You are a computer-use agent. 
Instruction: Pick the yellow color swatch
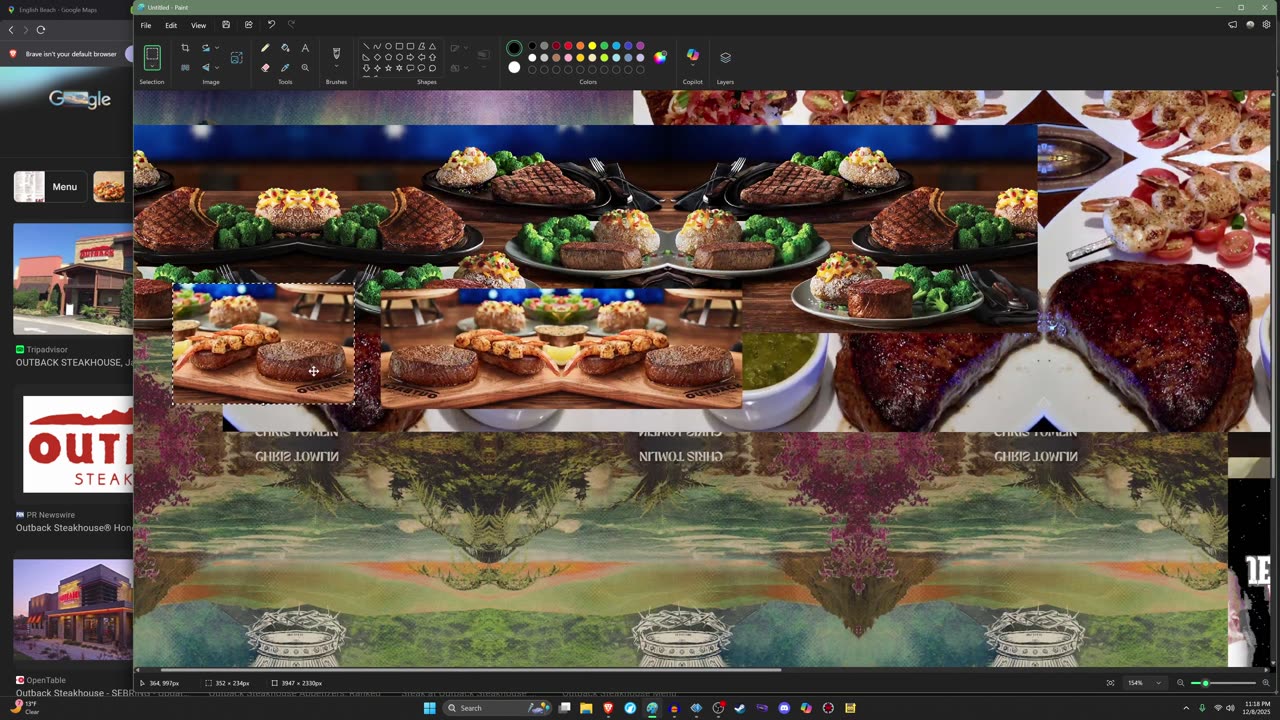pos(592,46)
